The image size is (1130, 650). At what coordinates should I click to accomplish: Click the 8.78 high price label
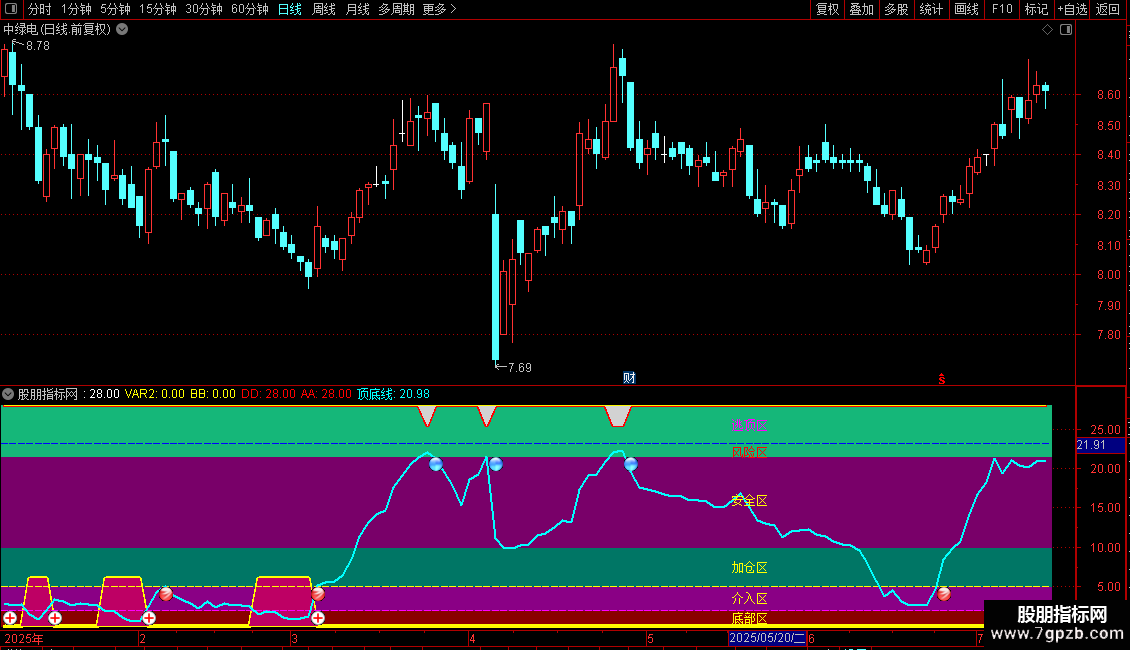pos(38,46)
